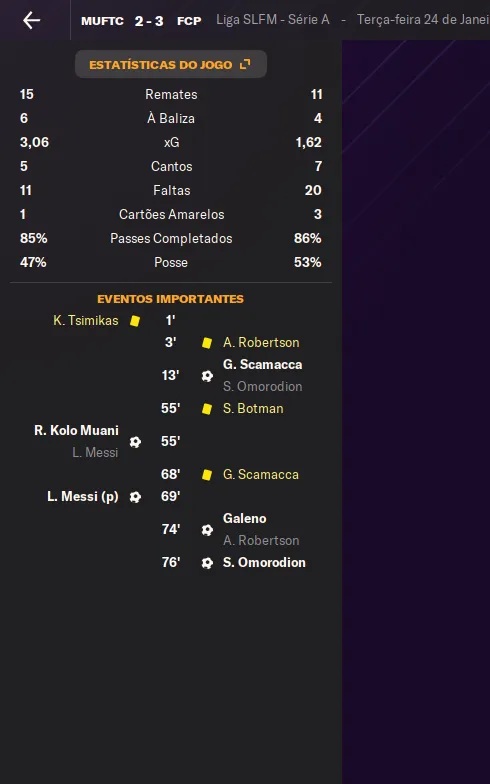Open Estatísticas do Jogo button

tap(170, 64)
